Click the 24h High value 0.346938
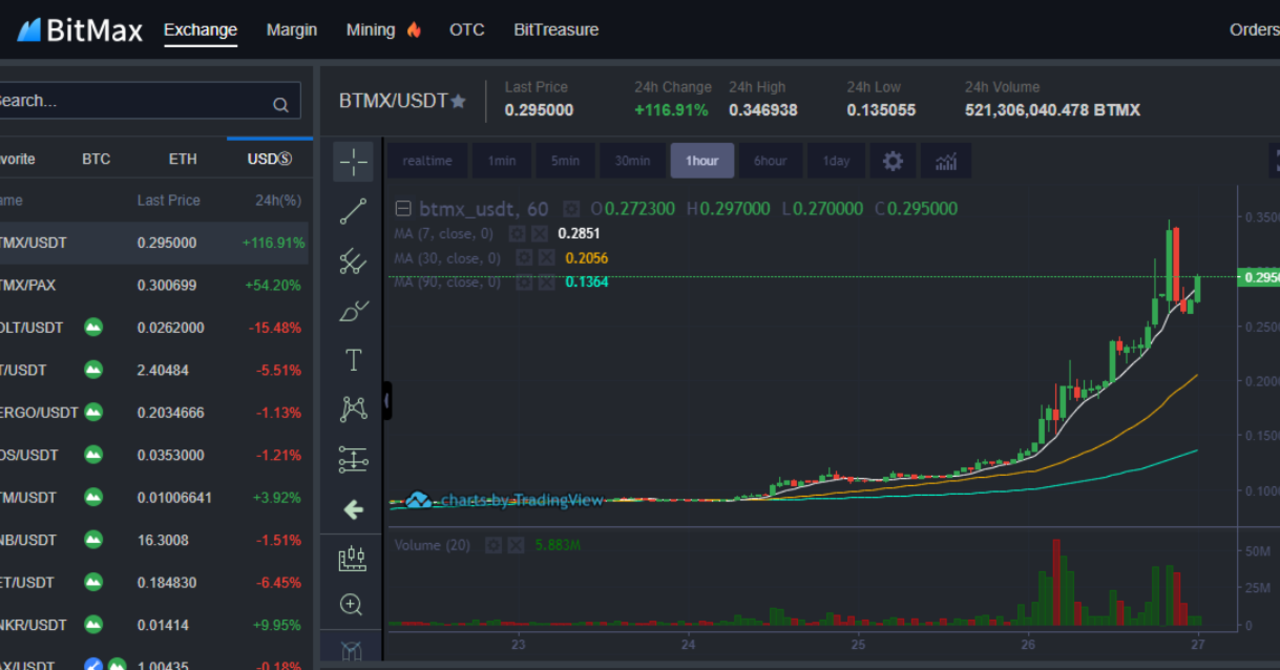This screenshot has height=670, width=1280. click(763, 110)
